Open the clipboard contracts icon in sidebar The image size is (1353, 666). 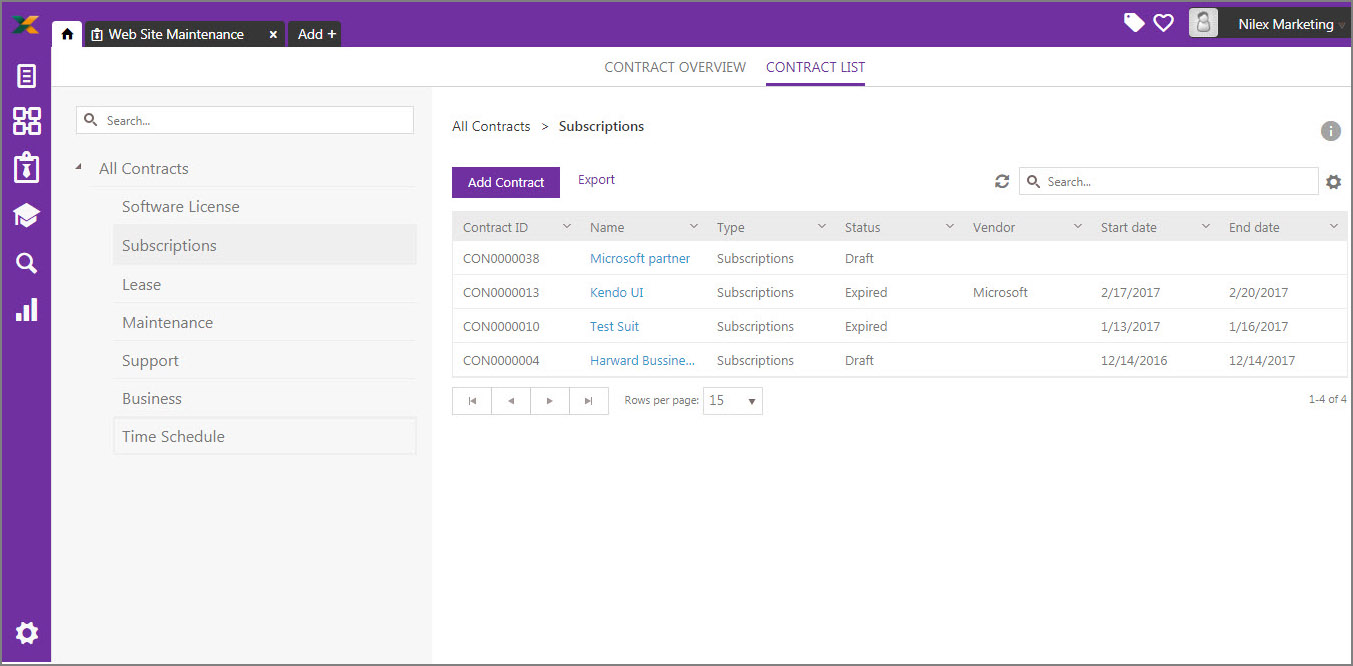coord(27,168)
